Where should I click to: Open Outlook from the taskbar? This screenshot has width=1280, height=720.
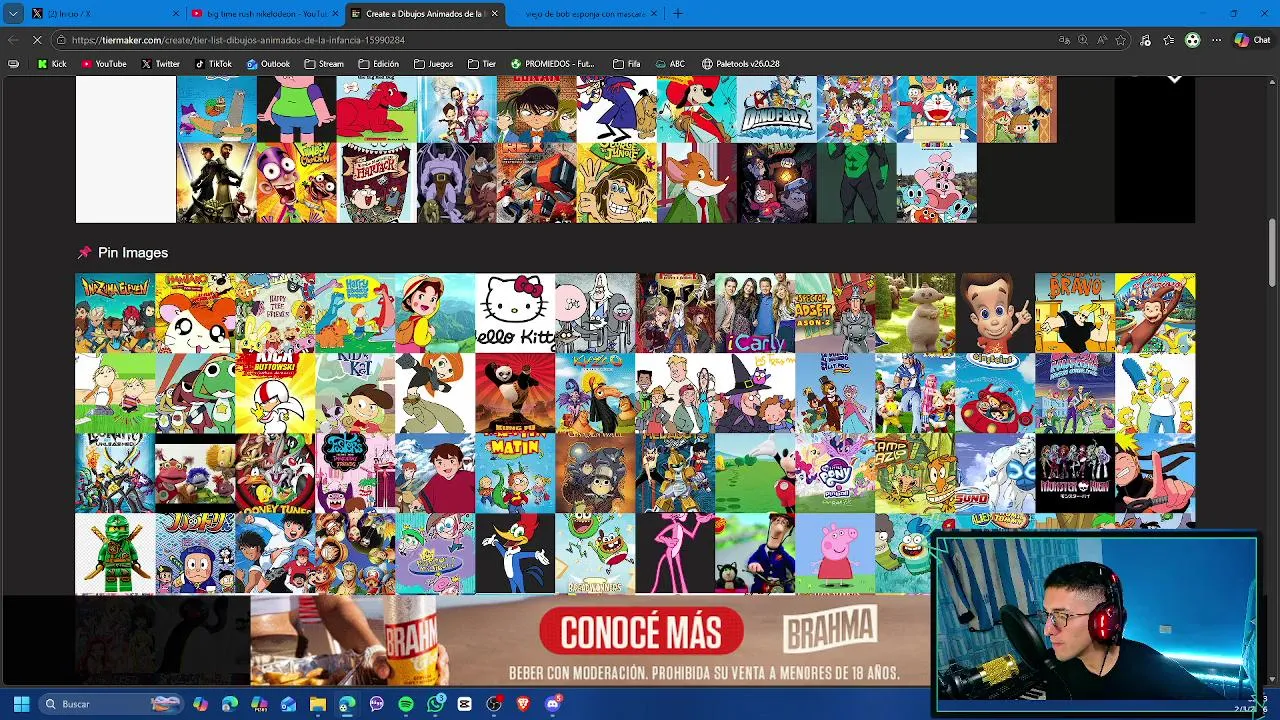(288, 704)
